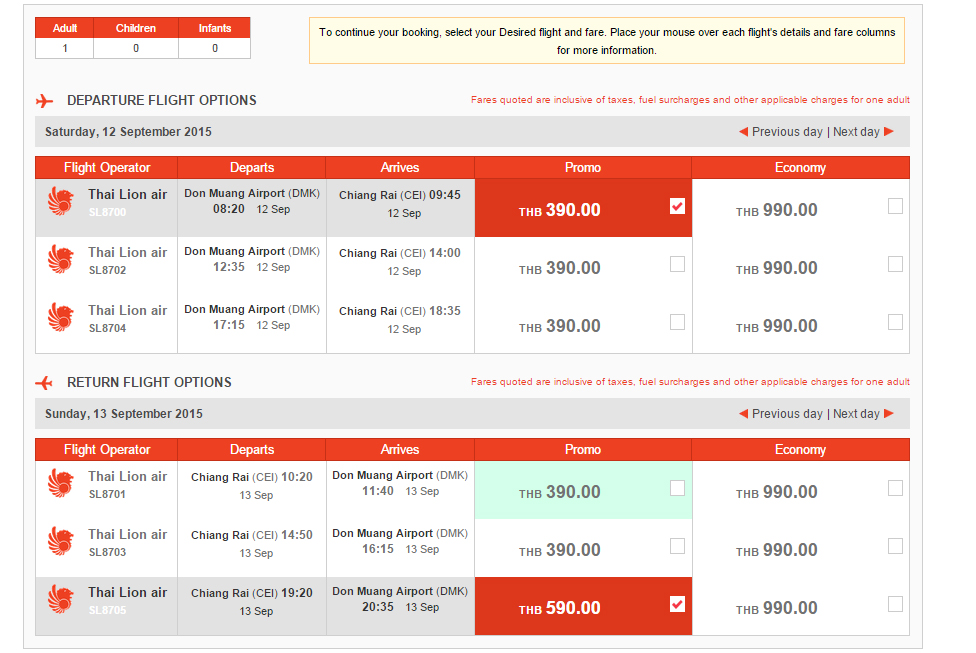Screen dimensions: 976x653
Task: Click flight number SL8702
Action: (107, 270)
